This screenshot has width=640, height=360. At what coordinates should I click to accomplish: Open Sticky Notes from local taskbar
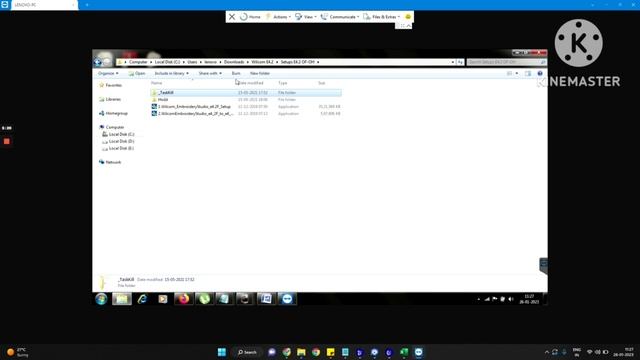click(x=331, y=352)
